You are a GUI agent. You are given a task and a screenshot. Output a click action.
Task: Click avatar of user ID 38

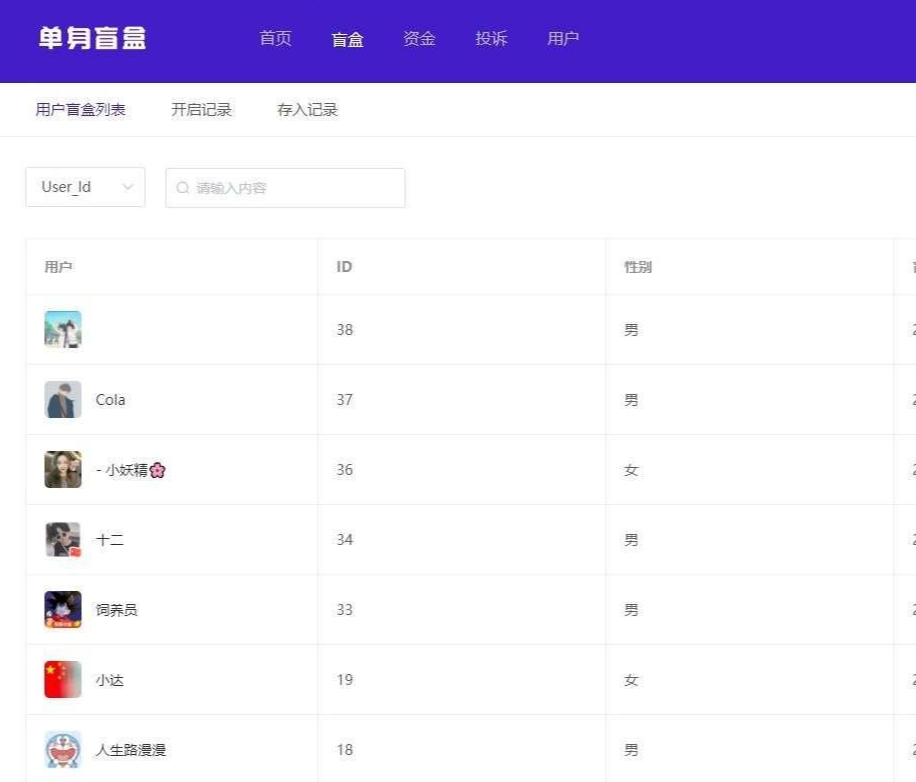63,329
